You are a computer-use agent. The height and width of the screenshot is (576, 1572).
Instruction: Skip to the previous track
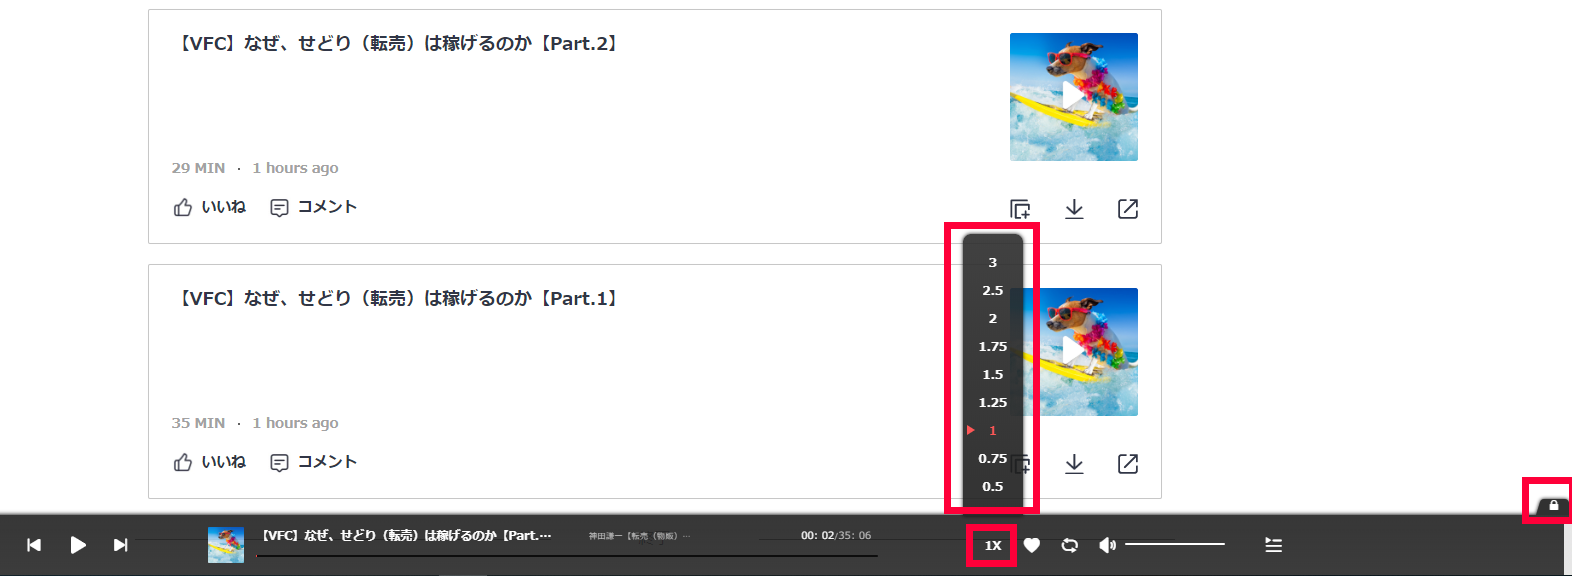[34, 545]
